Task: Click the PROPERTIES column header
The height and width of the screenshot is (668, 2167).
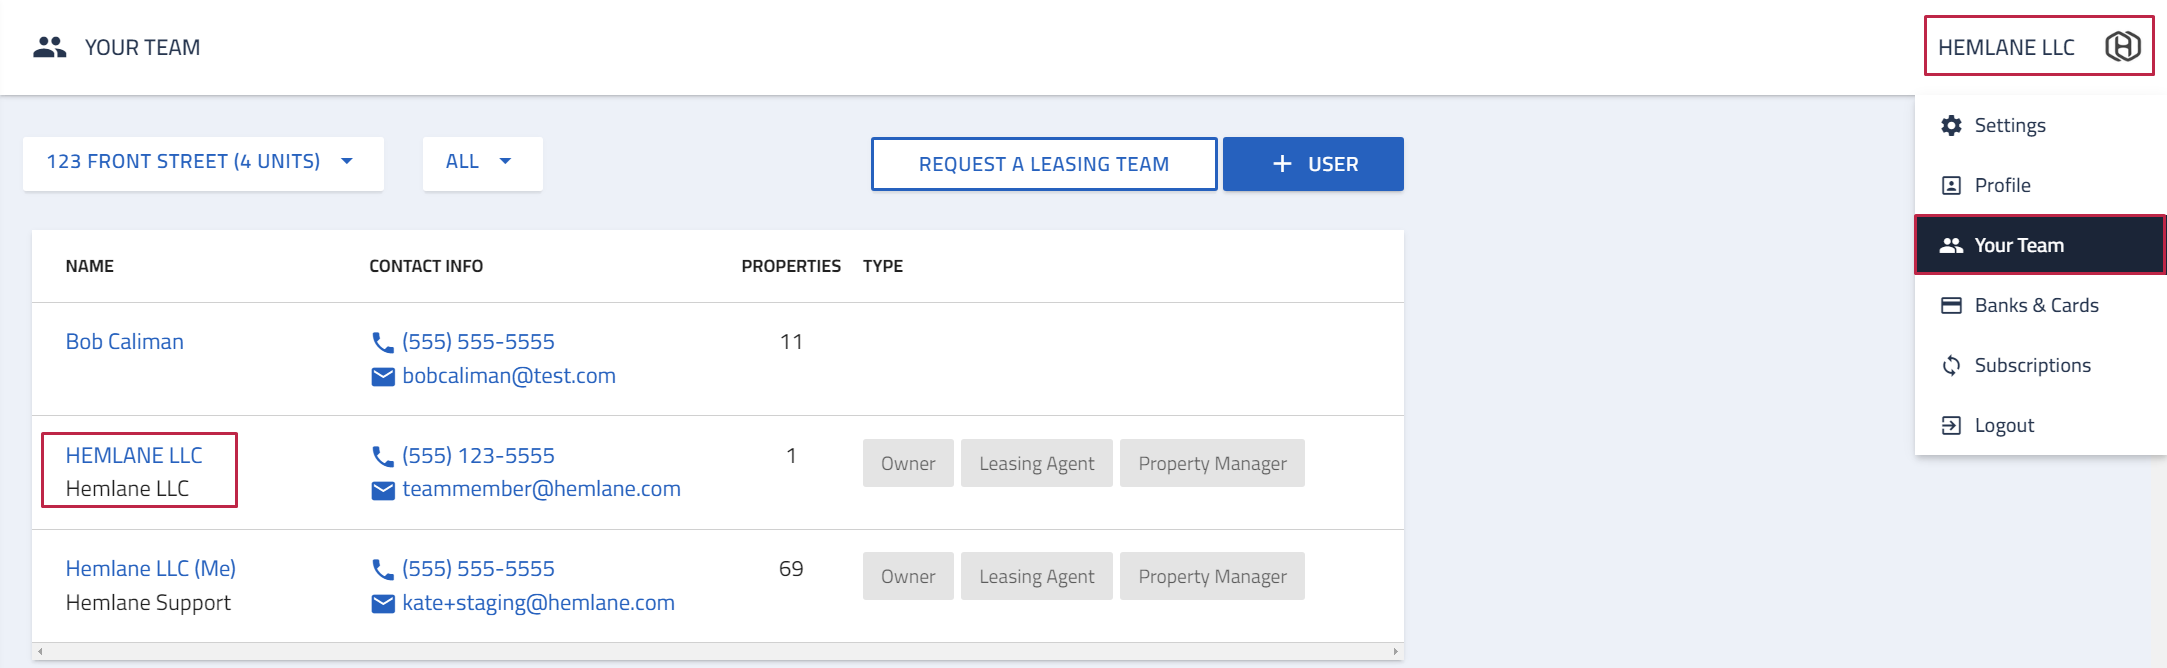Action: click(791, 266)
